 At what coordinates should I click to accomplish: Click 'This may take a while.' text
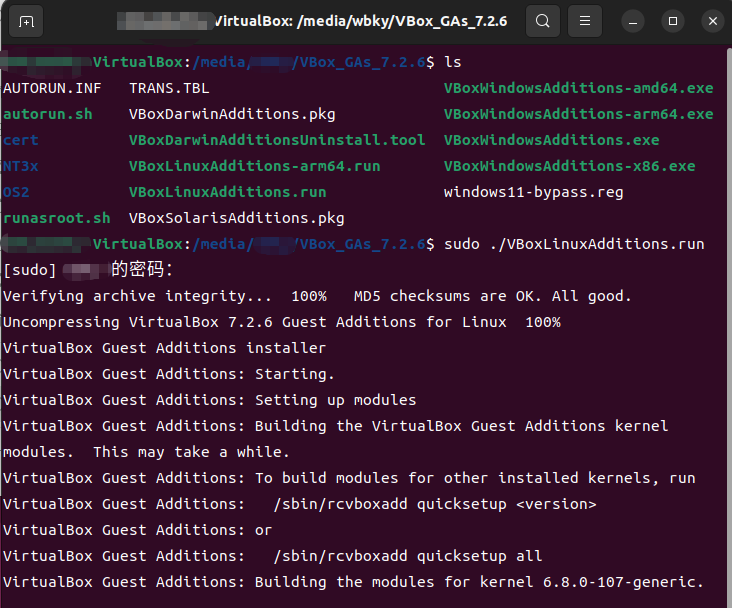click(191, 452)
